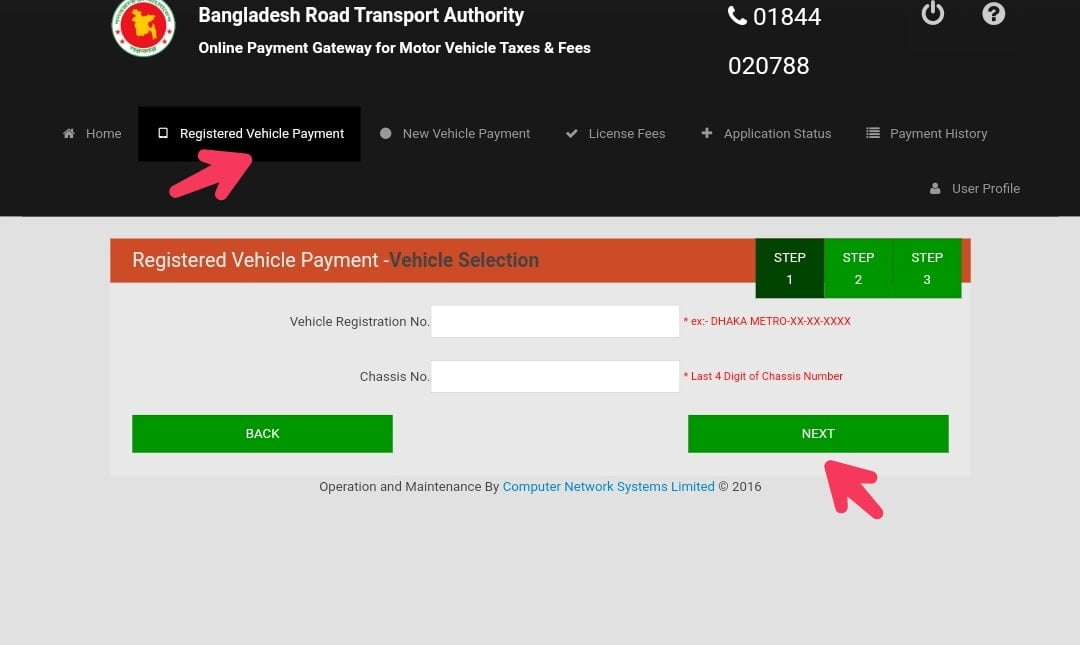Viewport: 1080px width, 645px height.
Task: Select the STEP 3 indicator
Action: tap(927, 268)
